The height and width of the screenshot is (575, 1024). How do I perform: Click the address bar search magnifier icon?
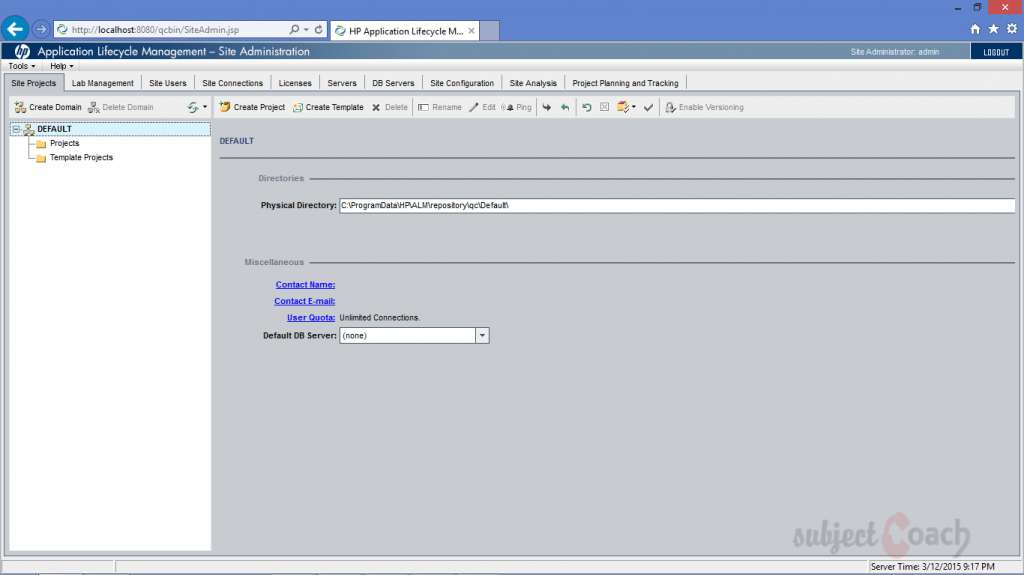pos(295,29)
